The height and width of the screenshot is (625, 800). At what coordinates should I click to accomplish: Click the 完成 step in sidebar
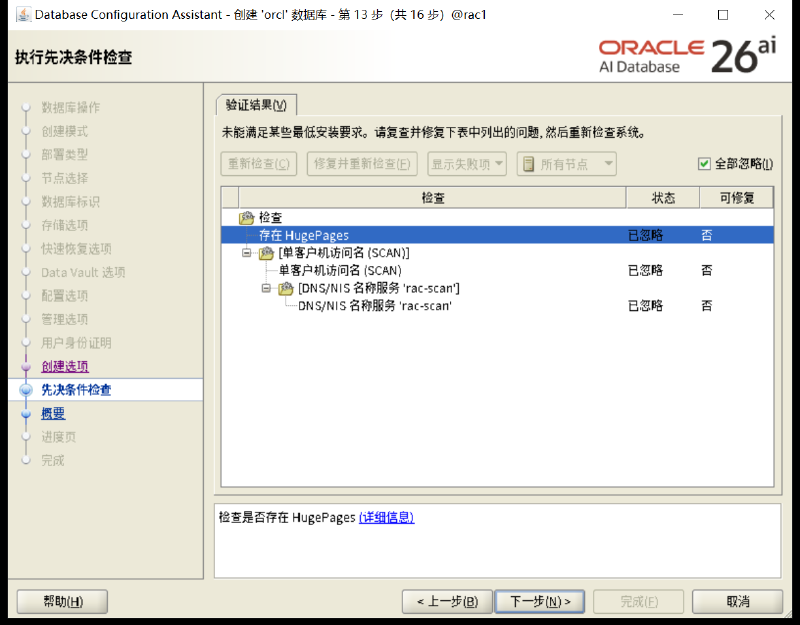coord(53,461)
